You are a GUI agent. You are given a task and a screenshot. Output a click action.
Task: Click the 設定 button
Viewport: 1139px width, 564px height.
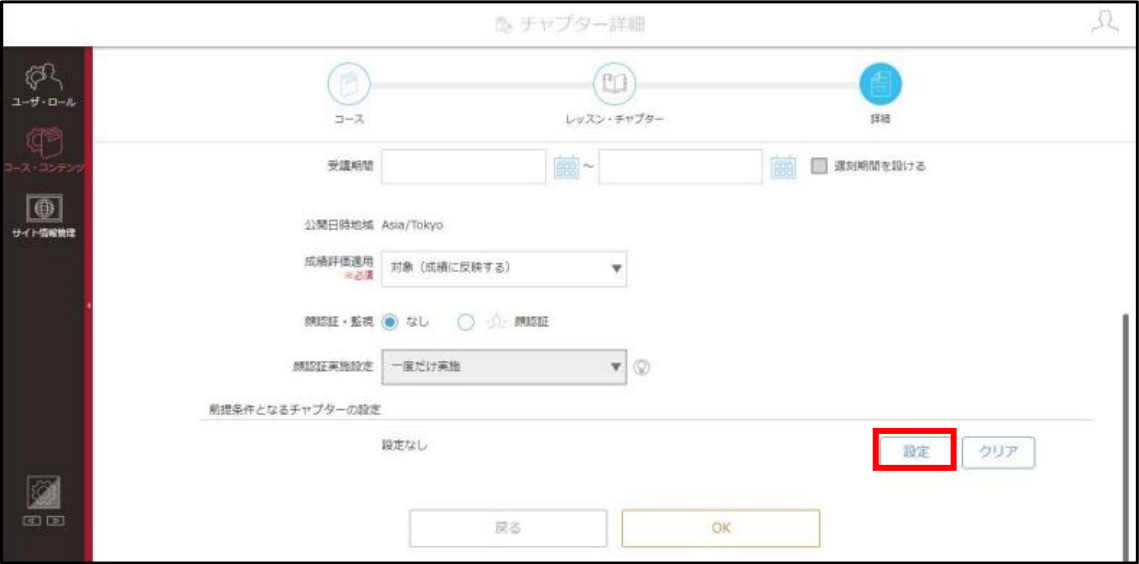916,451
